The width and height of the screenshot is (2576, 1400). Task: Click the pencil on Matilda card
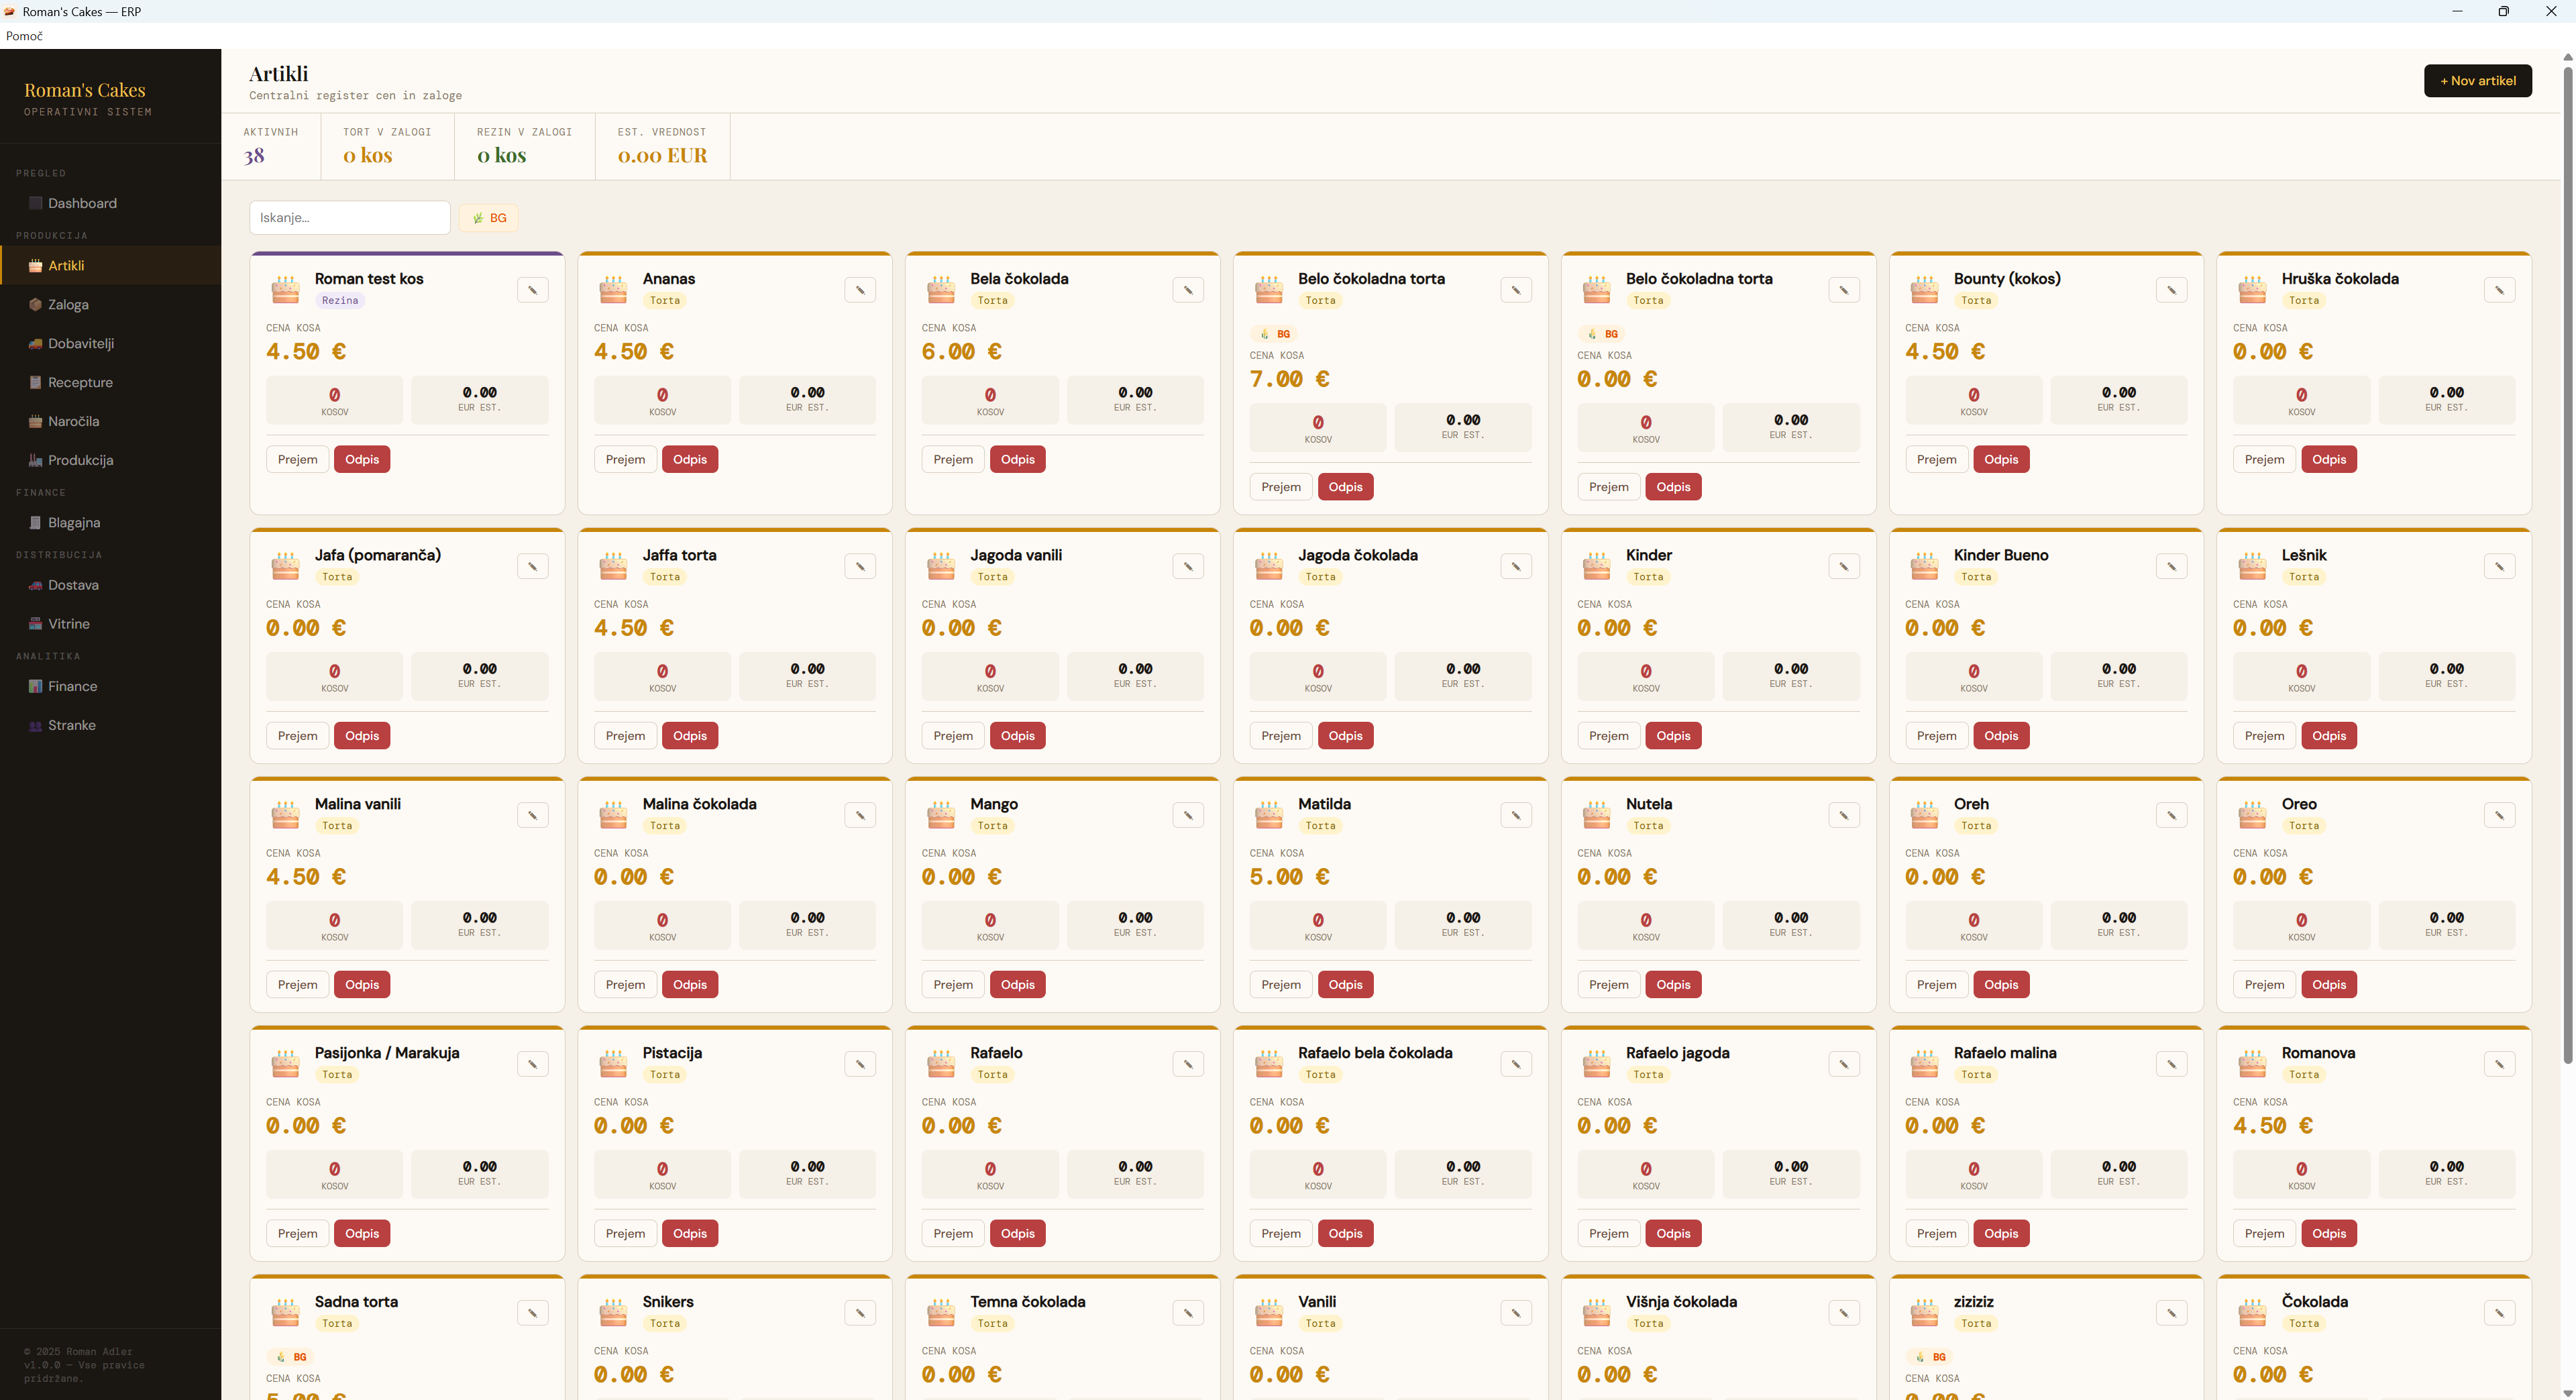[1516, 815]
